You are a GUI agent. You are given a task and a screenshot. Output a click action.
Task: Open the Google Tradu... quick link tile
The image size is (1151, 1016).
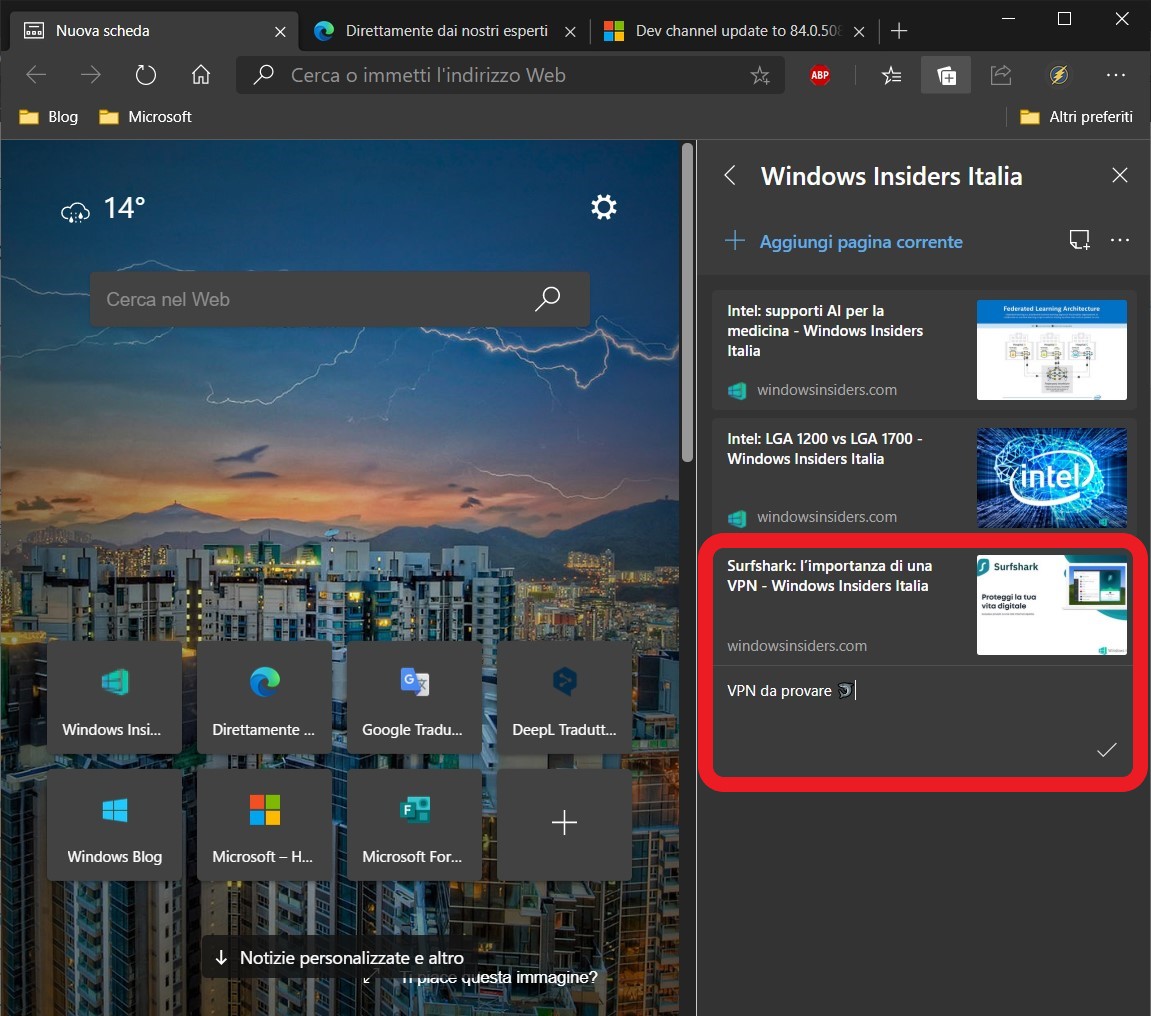click(414, 697)
